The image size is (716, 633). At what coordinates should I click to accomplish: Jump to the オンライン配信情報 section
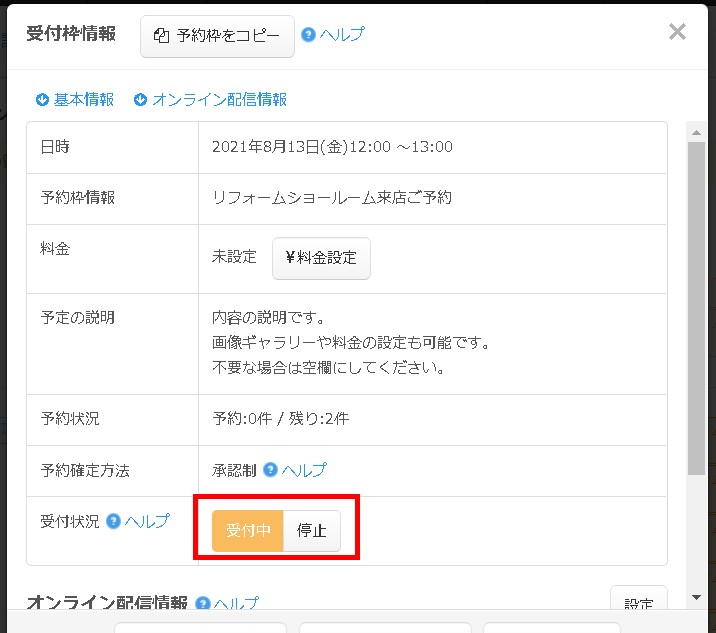[x=219, y=100]
